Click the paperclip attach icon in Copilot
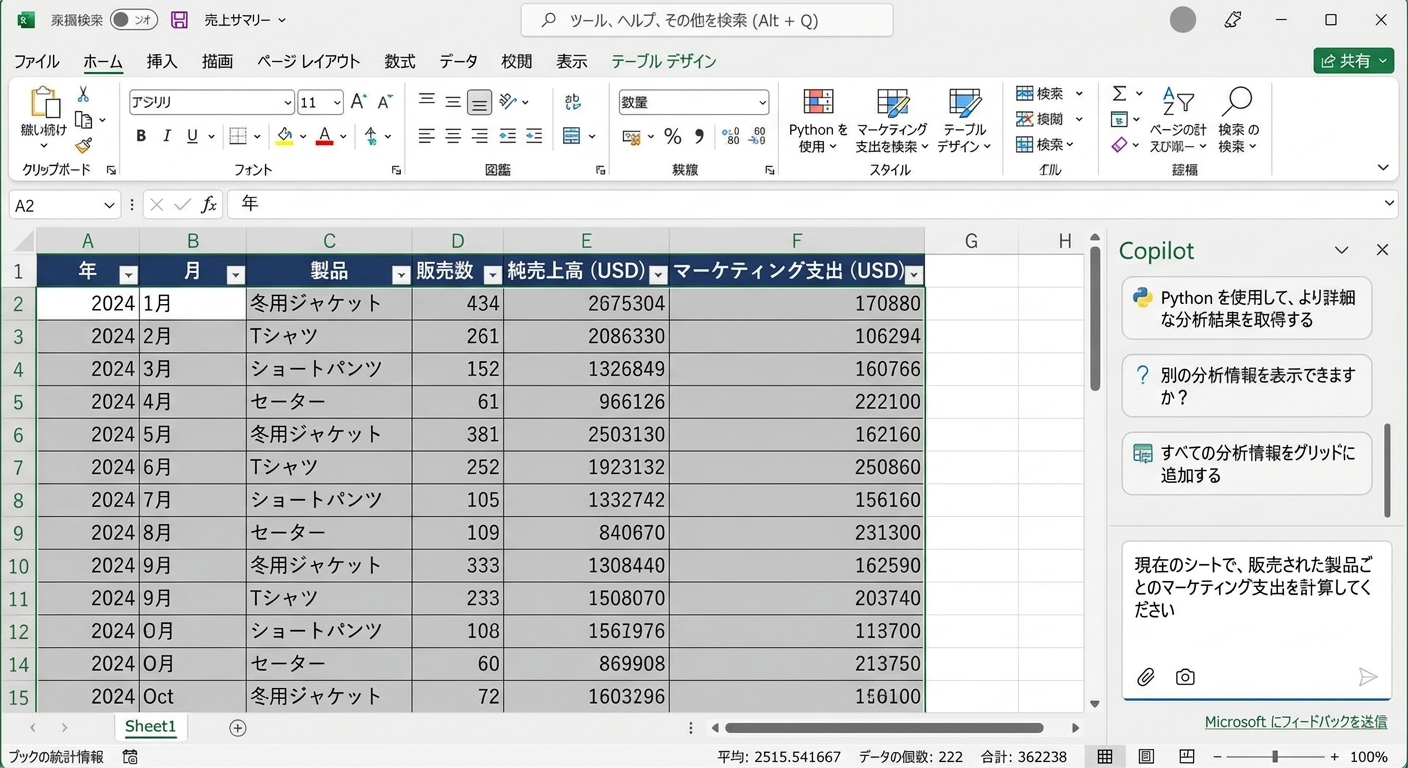 pyautogui.click(x=1146, y=677)
